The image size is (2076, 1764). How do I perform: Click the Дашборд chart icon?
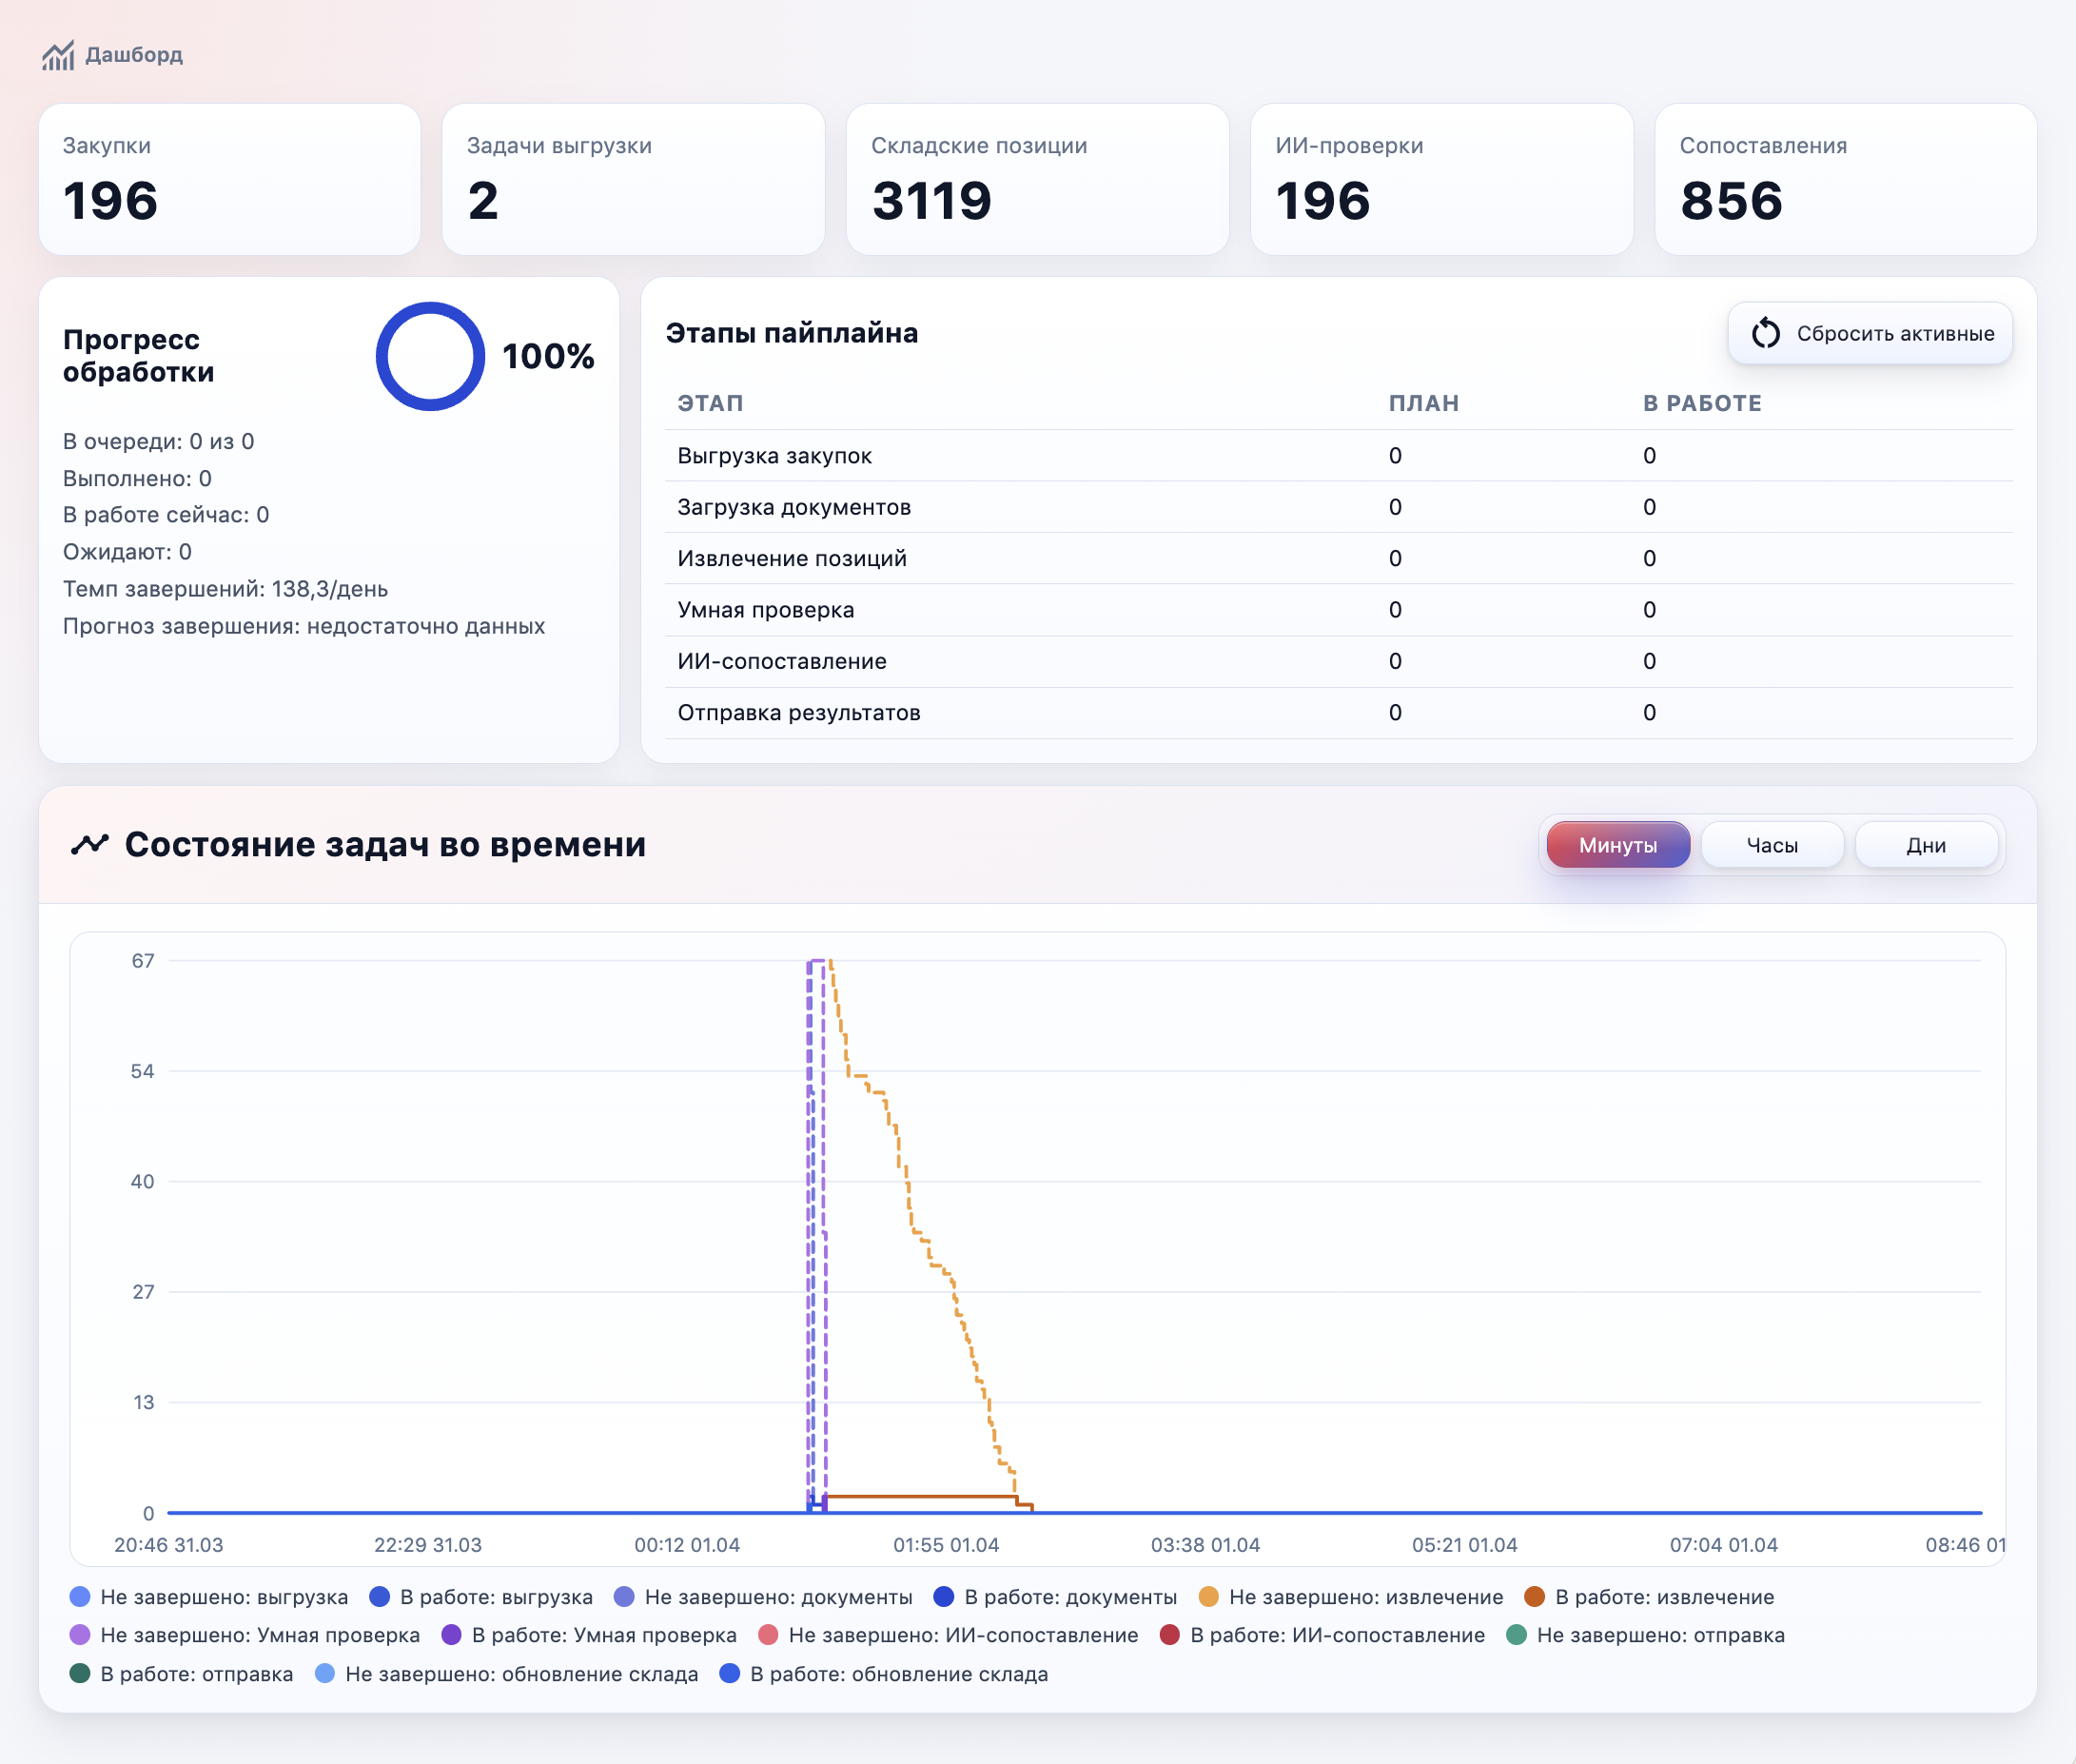tap(58, 55)
